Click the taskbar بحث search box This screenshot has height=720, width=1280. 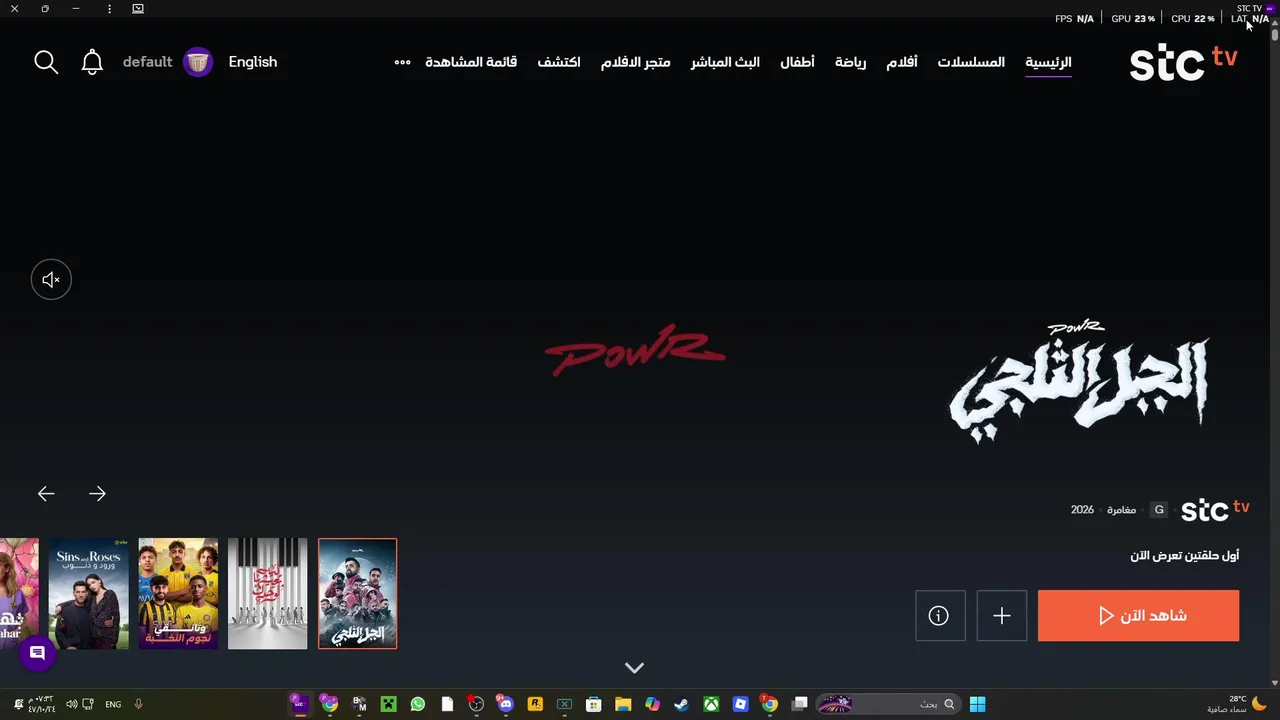click(x=888, y=704)
